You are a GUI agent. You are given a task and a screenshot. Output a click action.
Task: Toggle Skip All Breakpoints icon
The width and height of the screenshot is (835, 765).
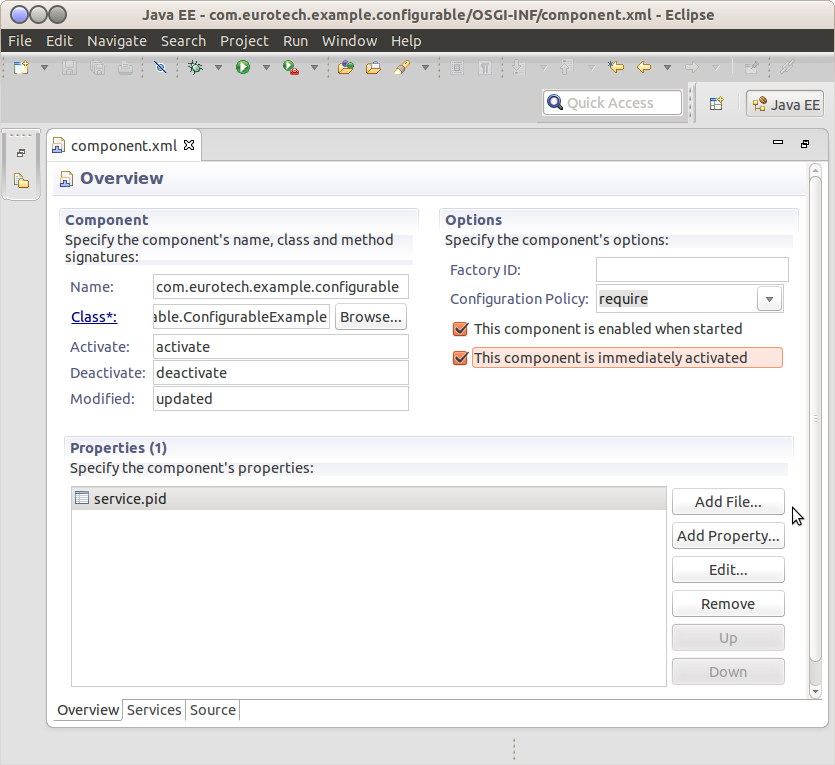click(x=160, y=68)
